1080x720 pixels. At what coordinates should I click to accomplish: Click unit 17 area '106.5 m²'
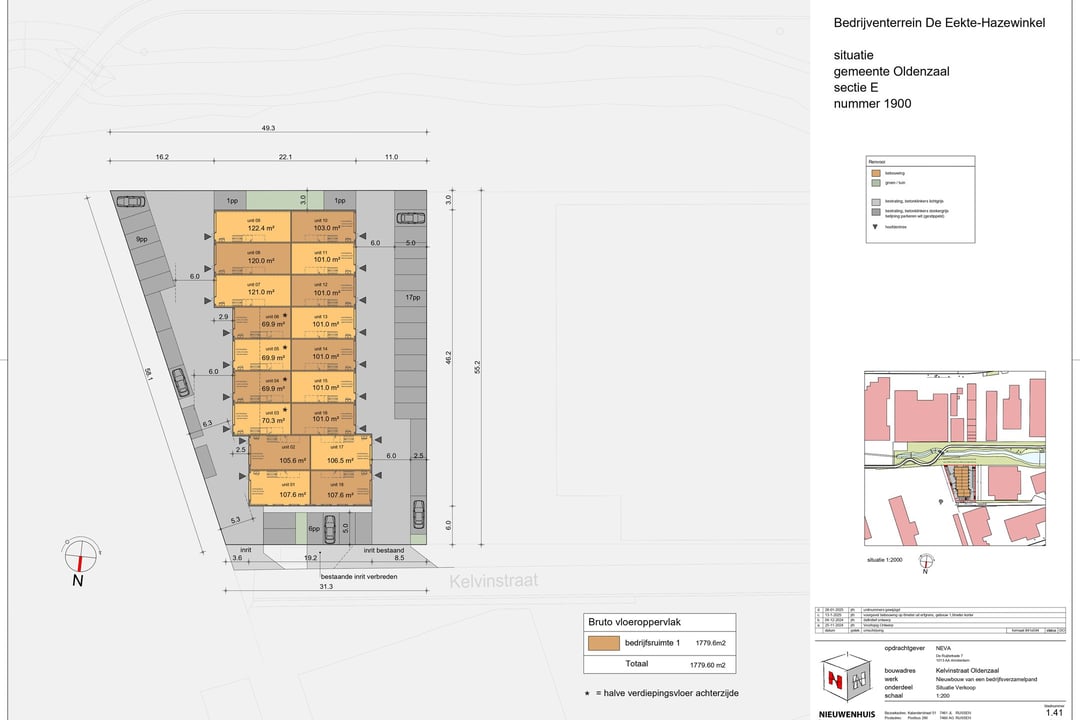click(x=340, y=461)
